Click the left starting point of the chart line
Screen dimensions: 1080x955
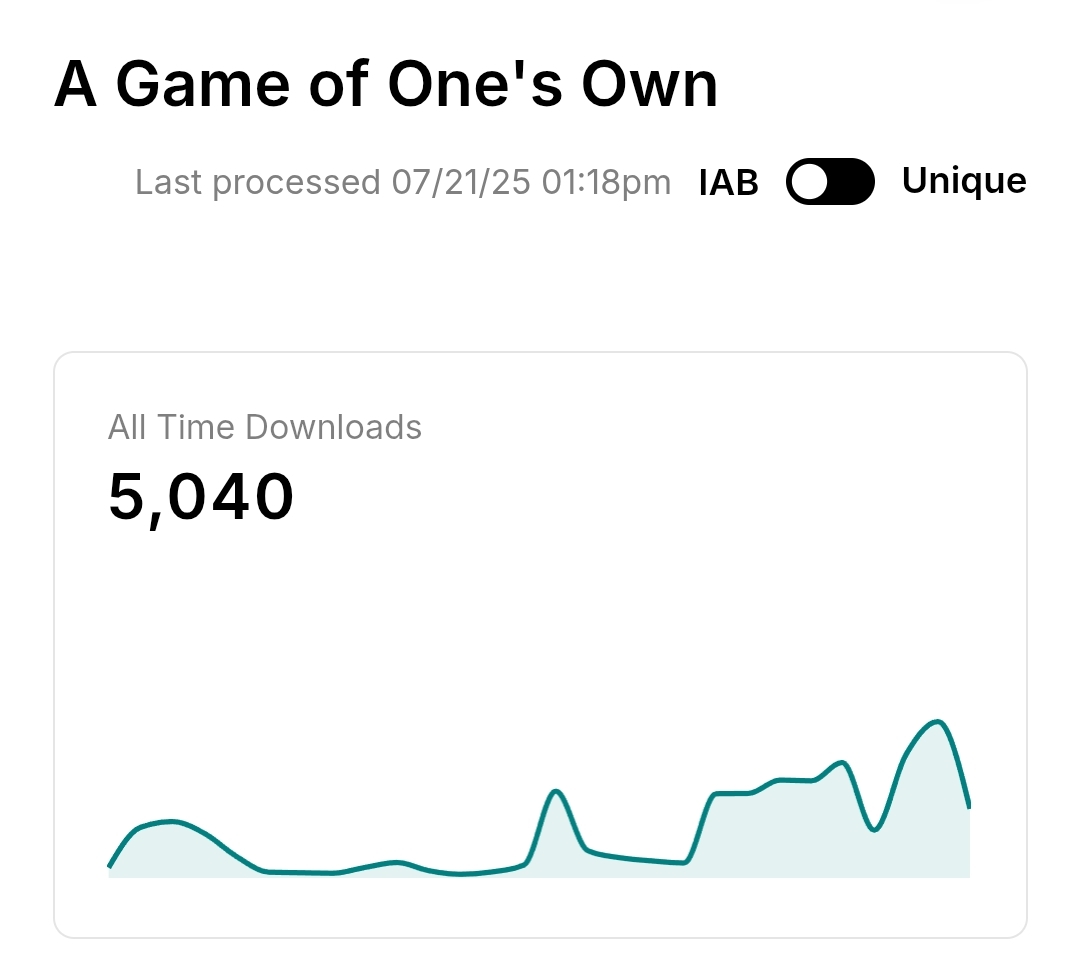click(x=110, y=865)
